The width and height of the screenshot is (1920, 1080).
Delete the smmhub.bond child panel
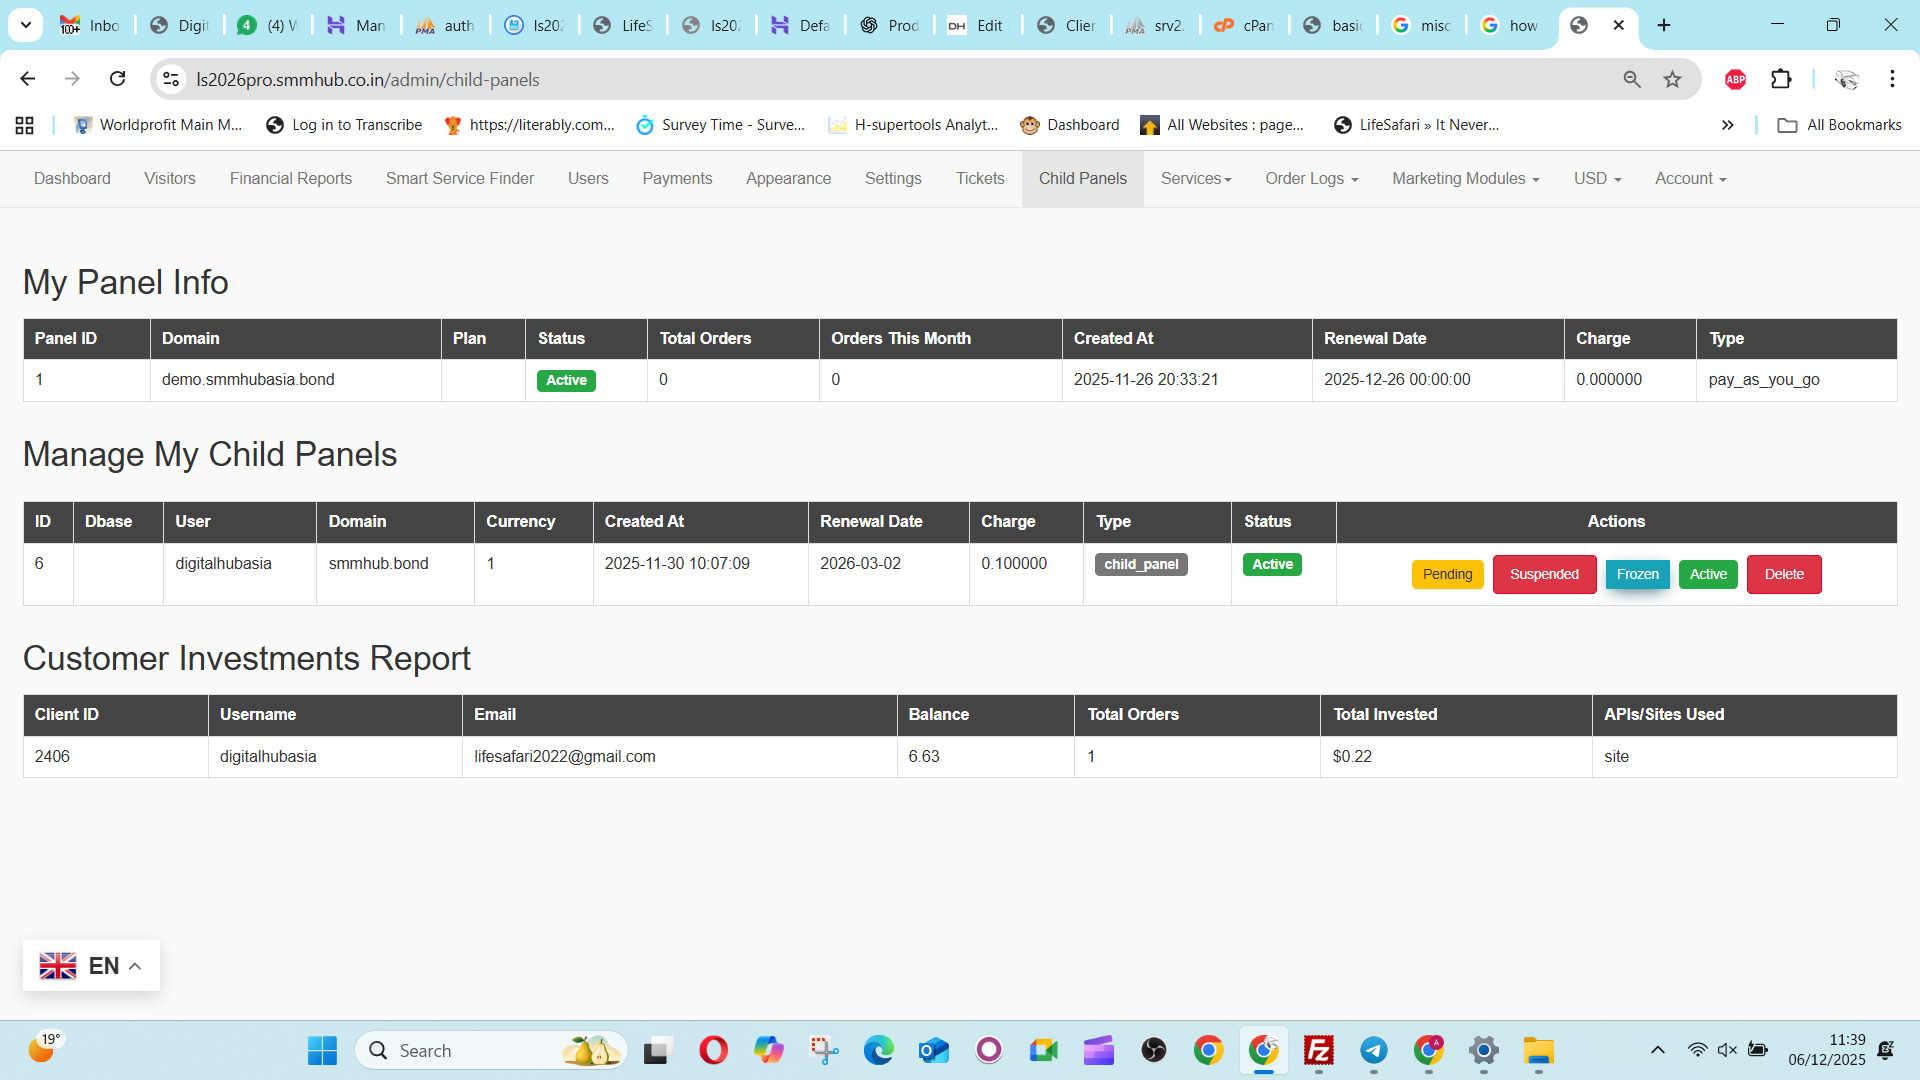[1783, 574]
